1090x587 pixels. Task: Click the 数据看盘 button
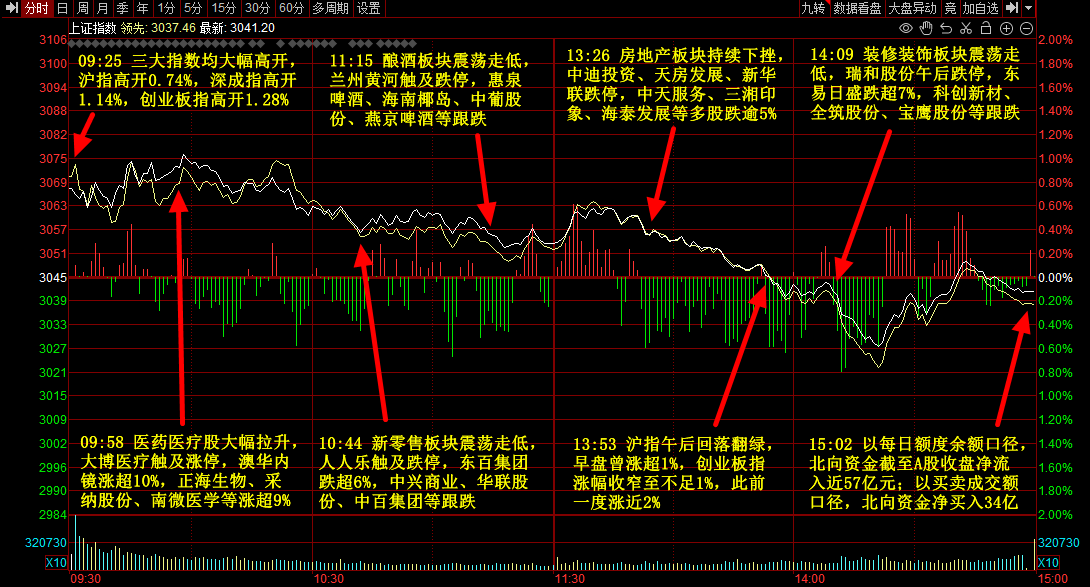click(857, 8)
